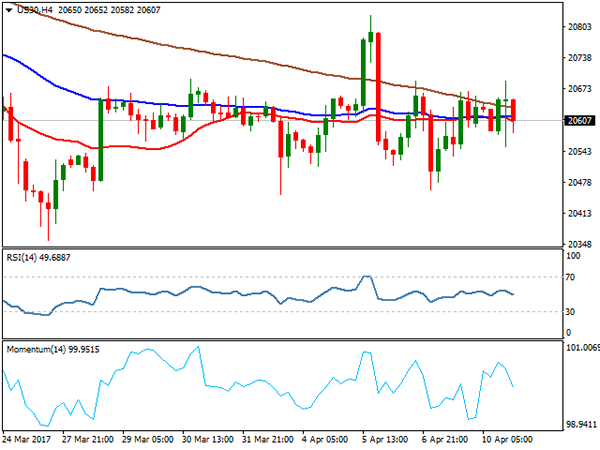Screen dimensions: 600x450
Task: Select the 24 Mar 2017 date label
Action: [27, 439]
